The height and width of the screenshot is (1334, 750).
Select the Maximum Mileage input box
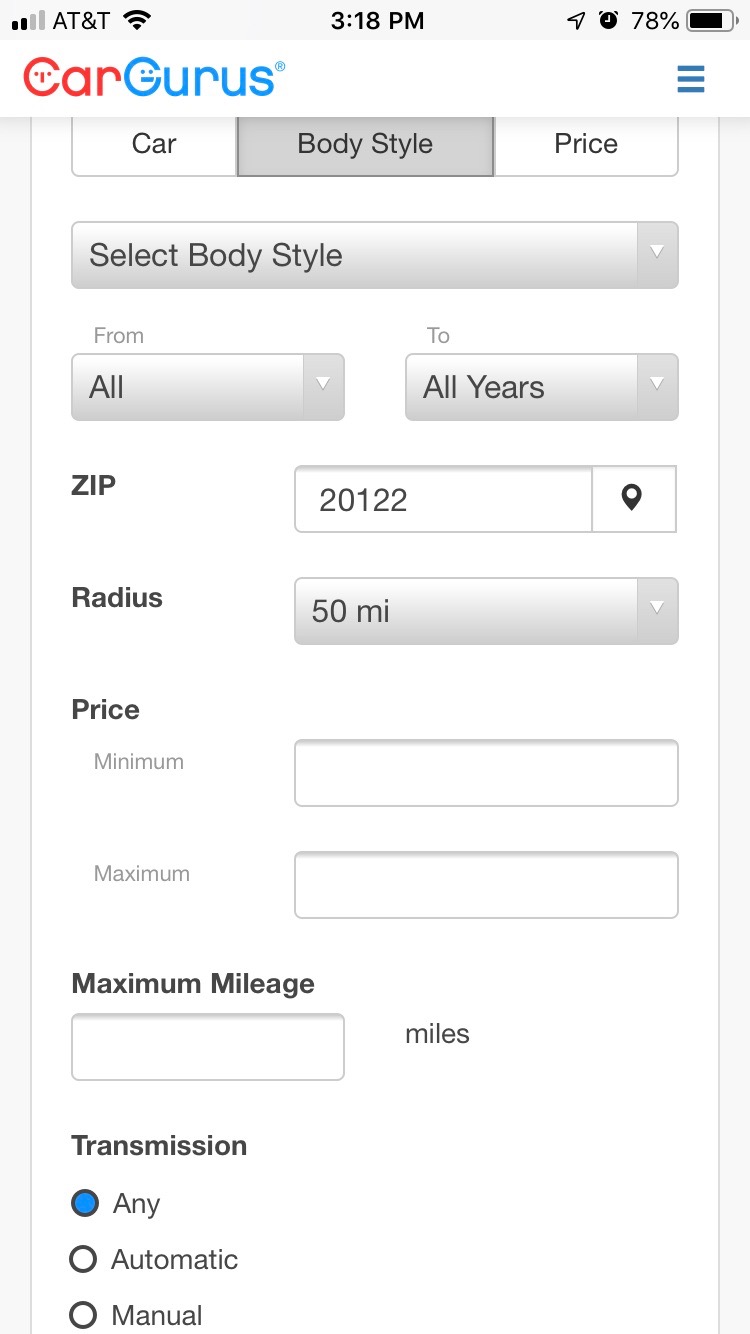pos(207,1046)
